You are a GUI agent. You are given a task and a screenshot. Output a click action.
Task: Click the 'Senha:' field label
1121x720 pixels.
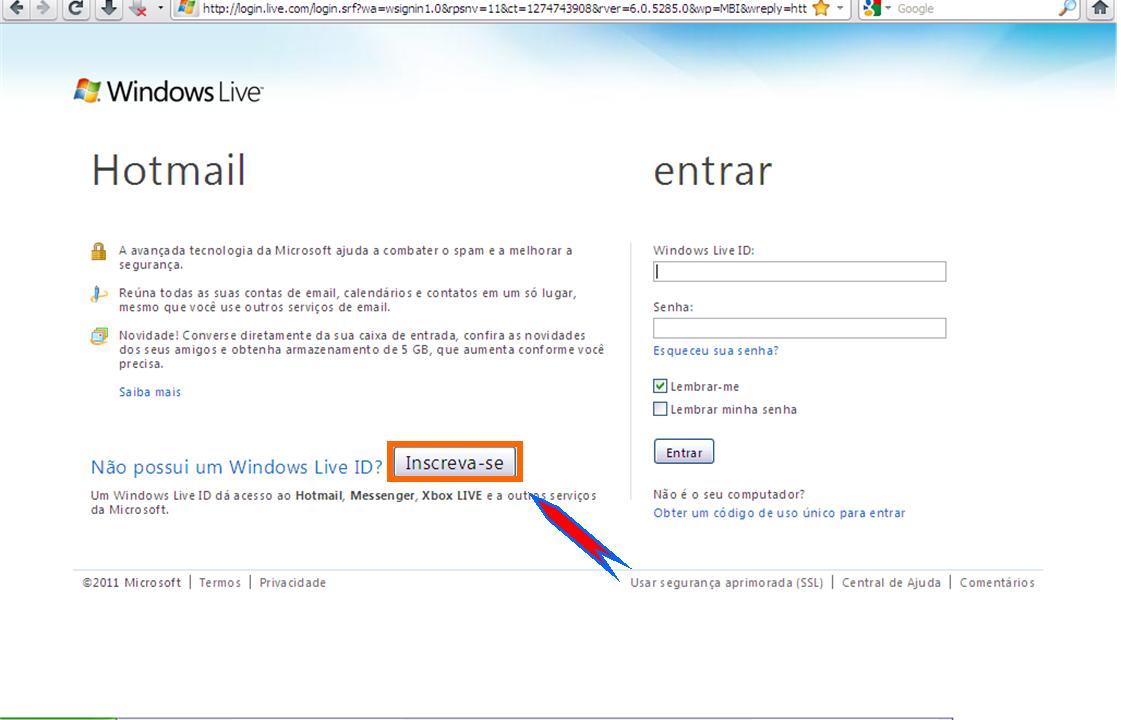tap(673, 307)
